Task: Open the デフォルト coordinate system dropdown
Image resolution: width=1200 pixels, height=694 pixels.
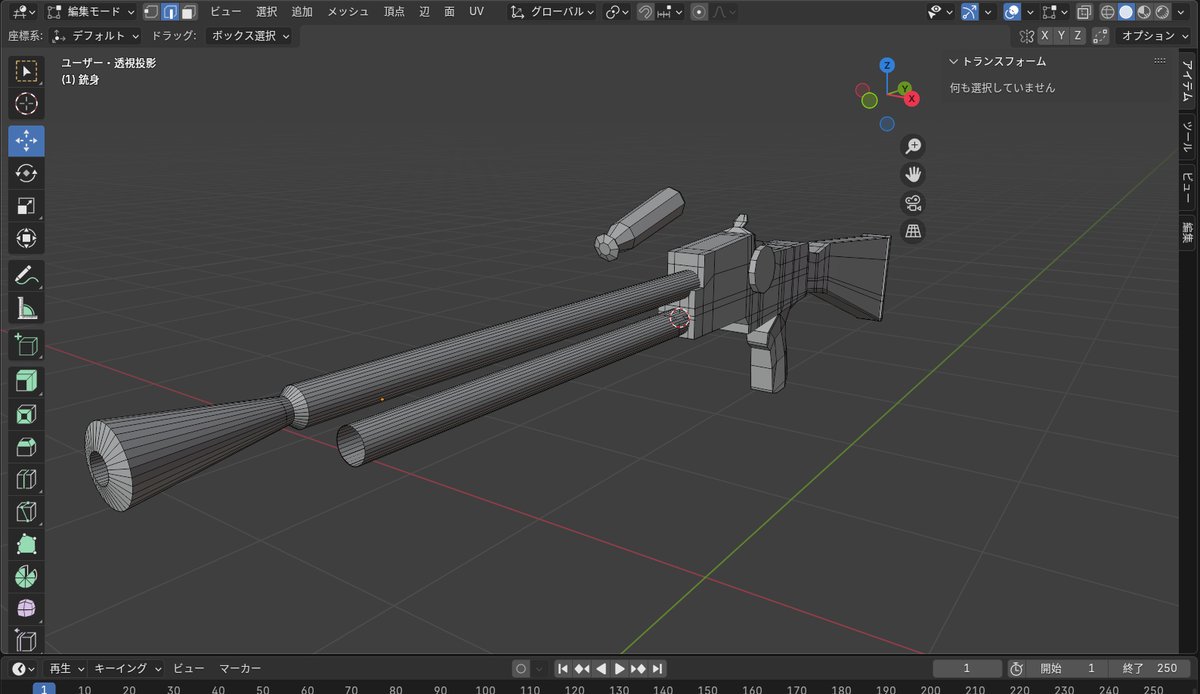Action: [x=96, y=36]
